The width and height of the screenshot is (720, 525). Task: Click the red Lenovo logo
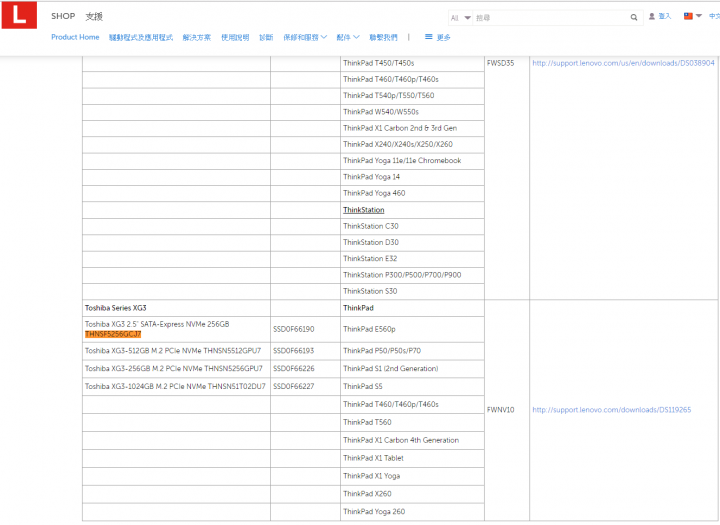coord(19,15)
